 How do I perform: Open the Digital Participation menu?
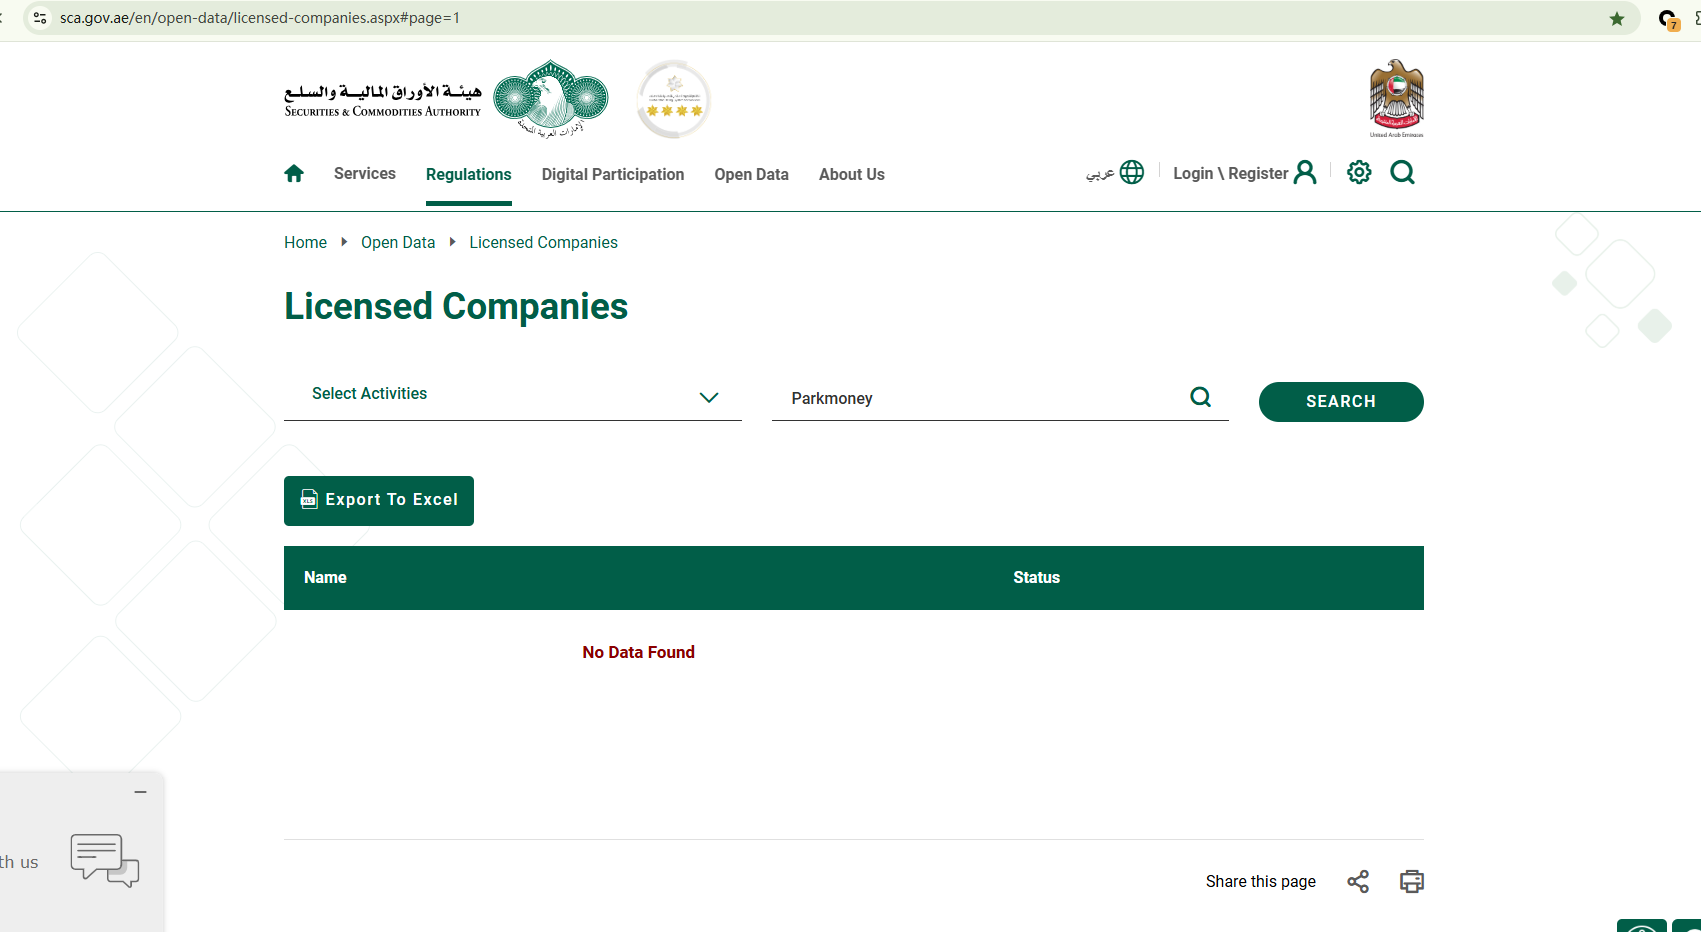point(613,174)
